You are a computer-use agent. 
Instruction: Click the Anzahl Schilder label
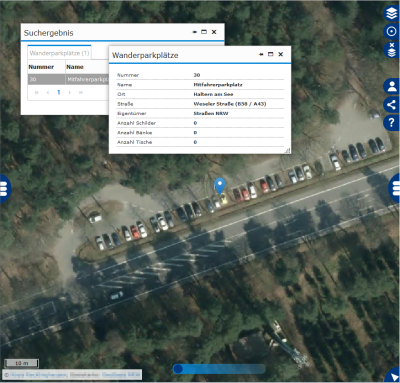[136, 123]
